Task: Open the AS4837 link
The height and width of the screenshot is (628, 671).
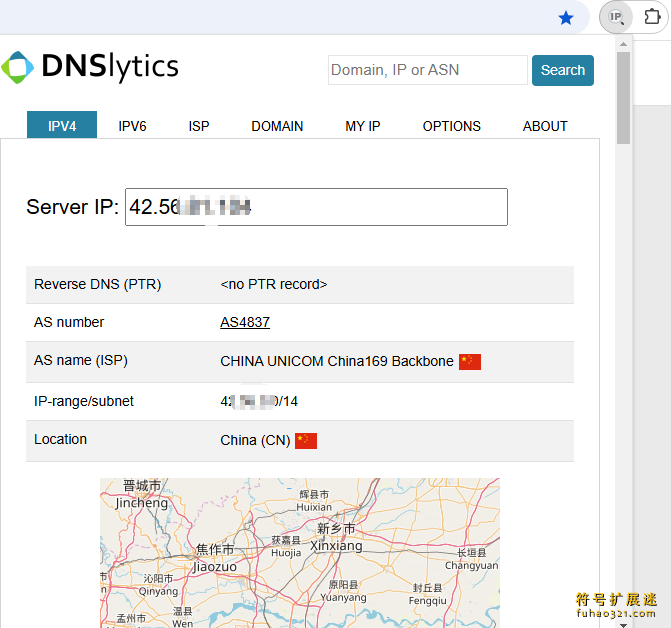Action: click(245, 322)
